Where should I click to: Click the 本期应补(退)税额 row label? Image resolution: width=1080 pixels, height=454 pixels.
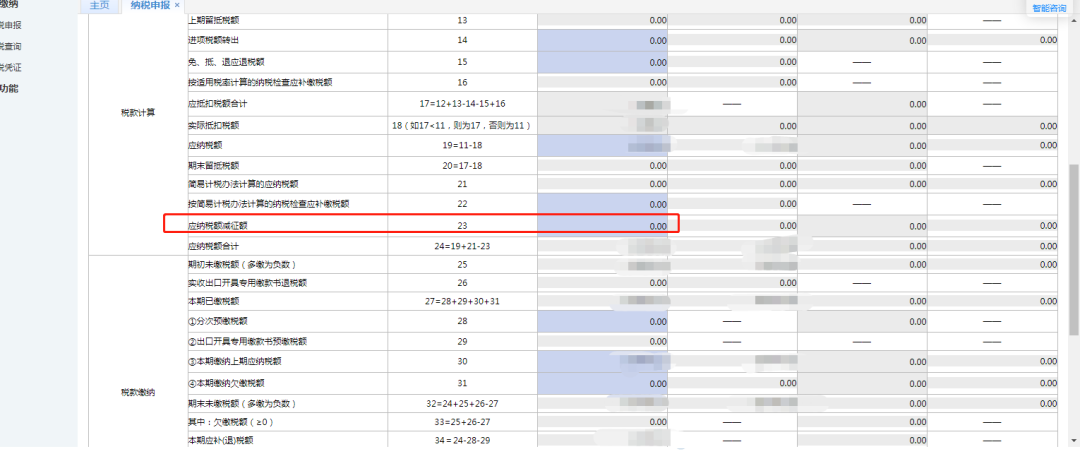pyautogui.click(x=222, y=440)
